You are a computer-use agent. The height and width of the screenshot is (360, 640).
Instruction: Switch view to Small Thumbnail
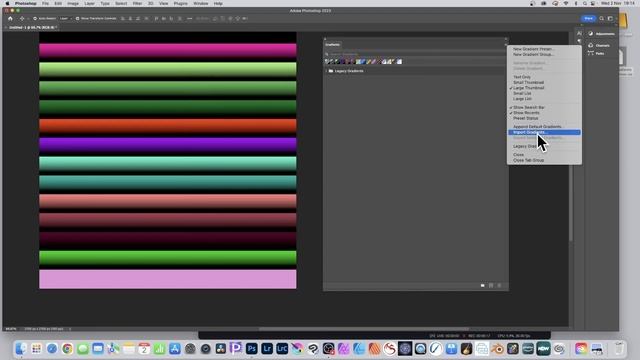pos(529,82)
